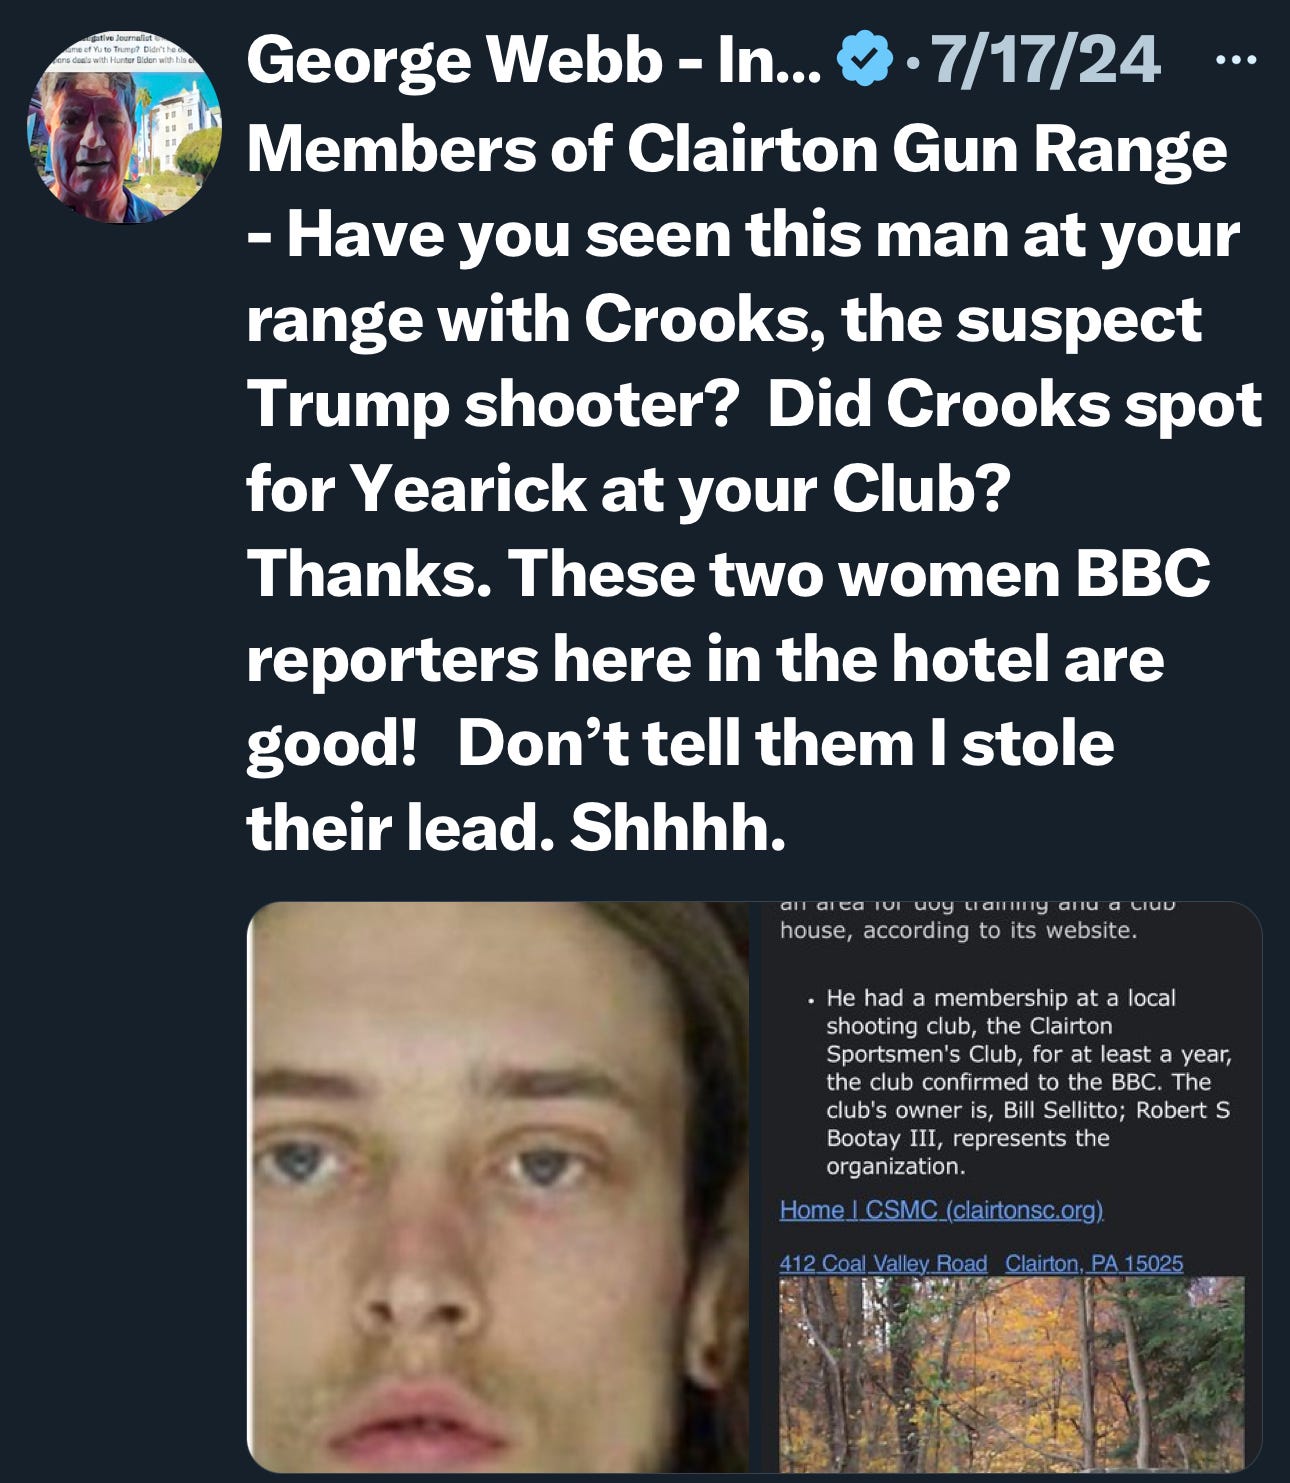Follow the Home | CSMC (clairtonsc.org) link
The height and width of the screenshot is (1483, 1290).
tap(941, 1210)
